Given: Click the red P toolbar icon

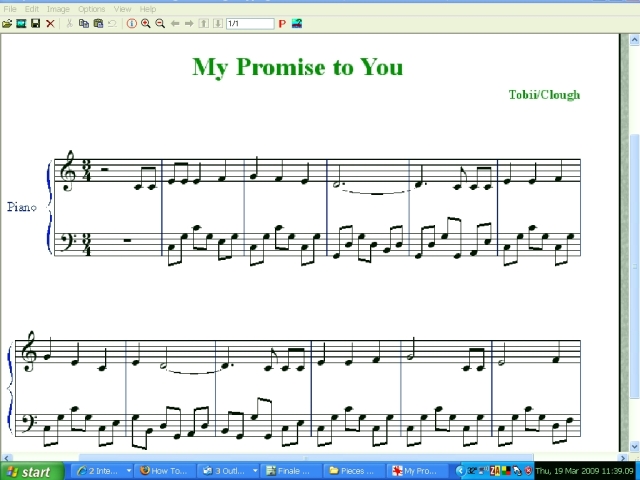Looking at the screenshot, I should click(x=282, y=23).
